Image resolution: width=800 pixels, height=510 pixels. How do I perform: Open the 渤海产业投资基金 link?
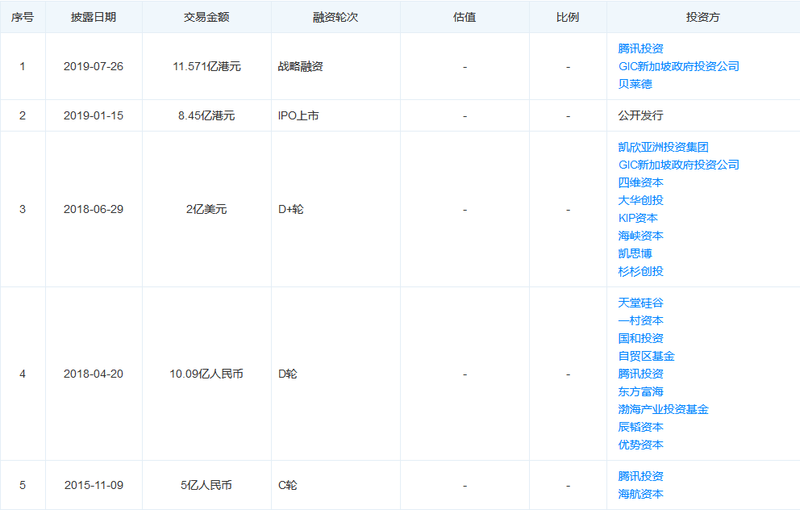(x=663, y=410)
